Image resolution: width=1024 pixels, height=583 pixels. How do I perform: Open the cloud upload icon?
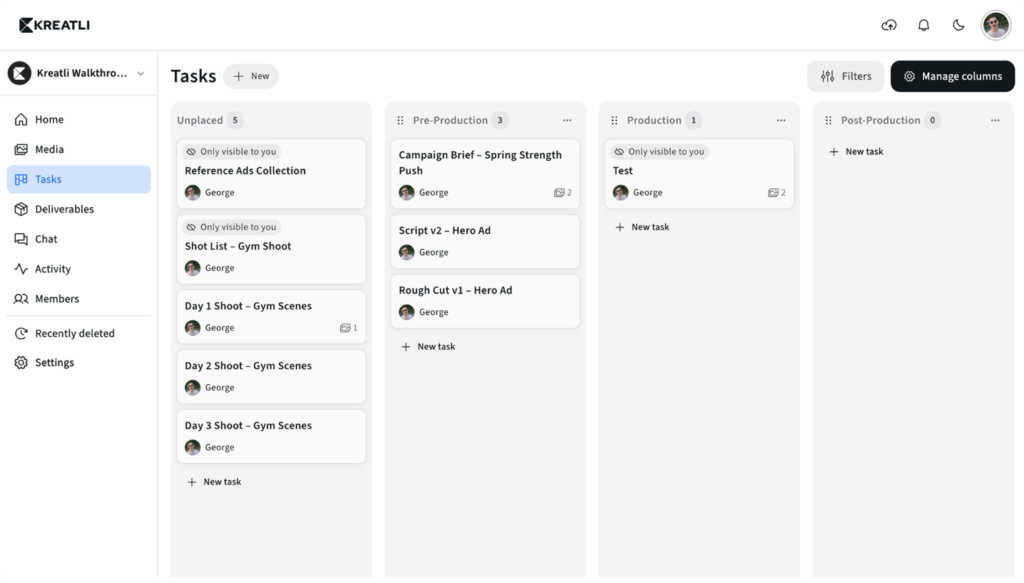pyautogui.click(x=889, y=25)
